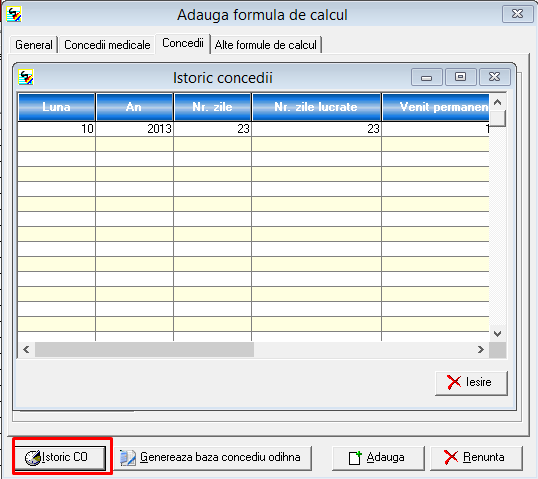538x479 pixels.
Task: Open the Concedii medicale tab
Action: 107,45
